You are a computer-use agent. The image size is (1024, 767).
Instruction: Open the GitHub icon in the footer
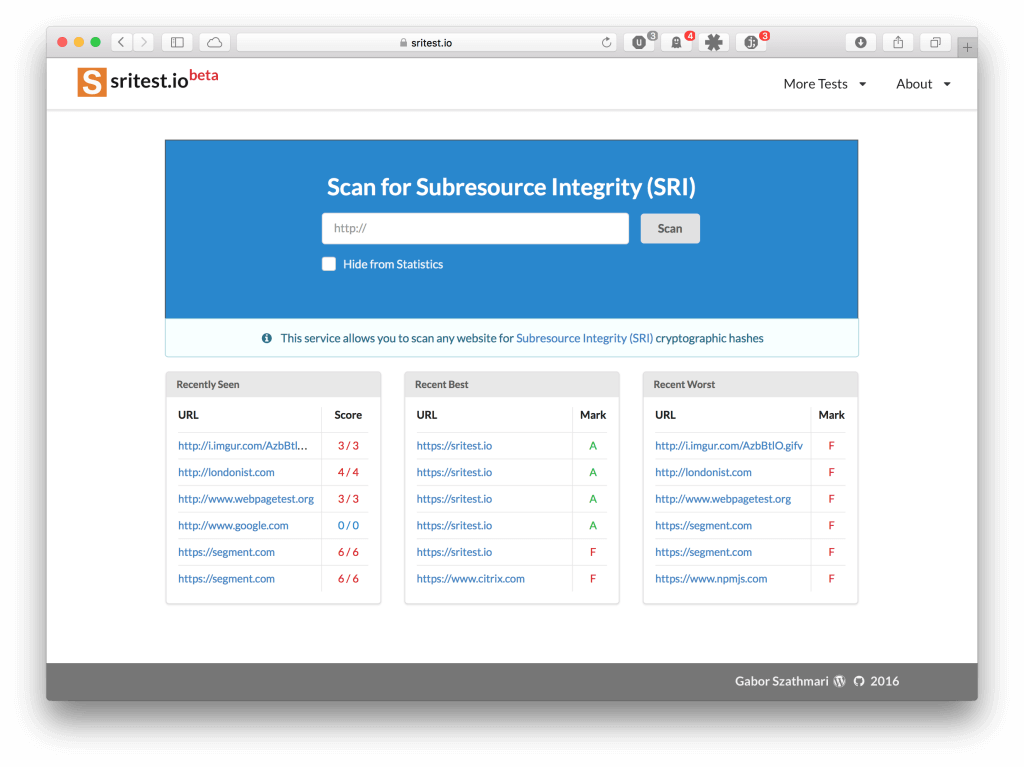click(x=859, y=681)
